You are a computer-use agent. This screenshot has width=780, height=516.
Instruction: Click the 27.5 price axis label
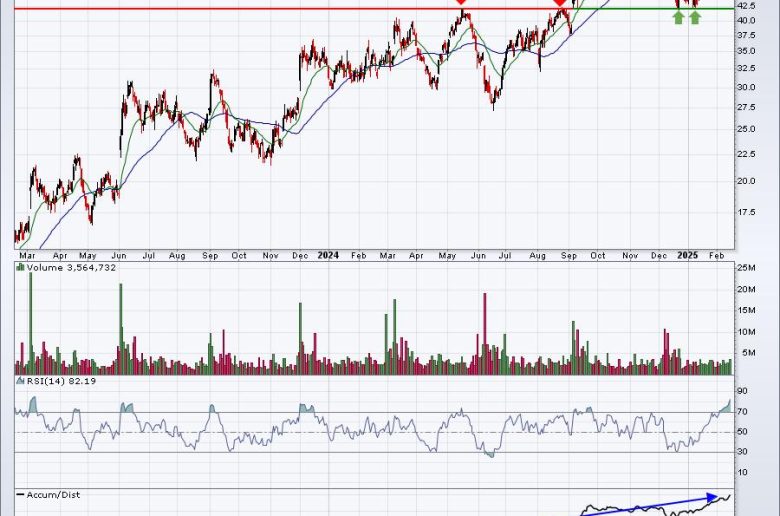(x=747, y=107)
